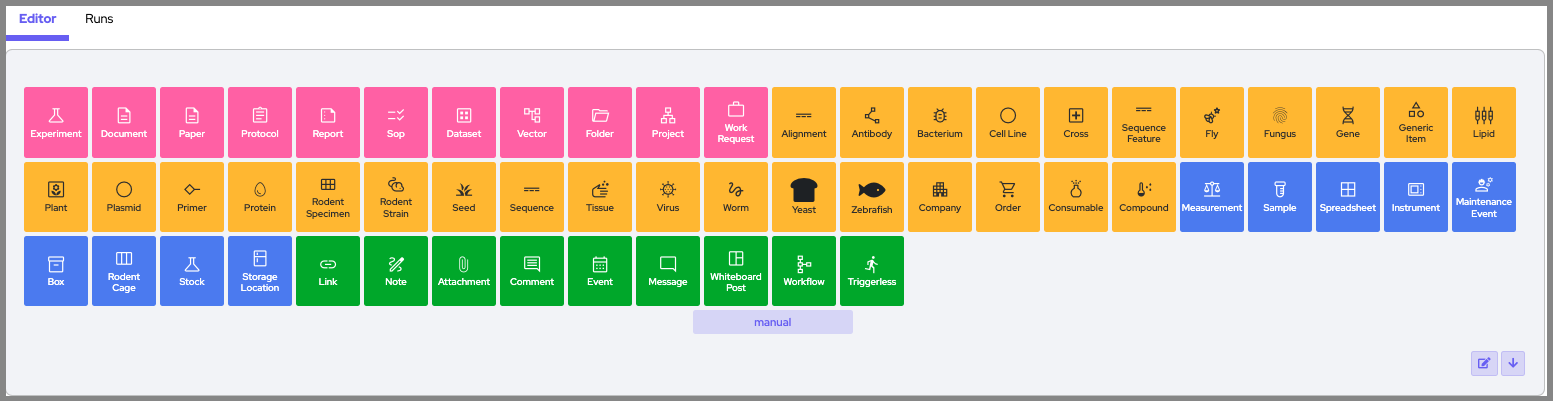
Task: Click the Measurement scales tile
Action: pyautogui.click(x=1212, y=197)
